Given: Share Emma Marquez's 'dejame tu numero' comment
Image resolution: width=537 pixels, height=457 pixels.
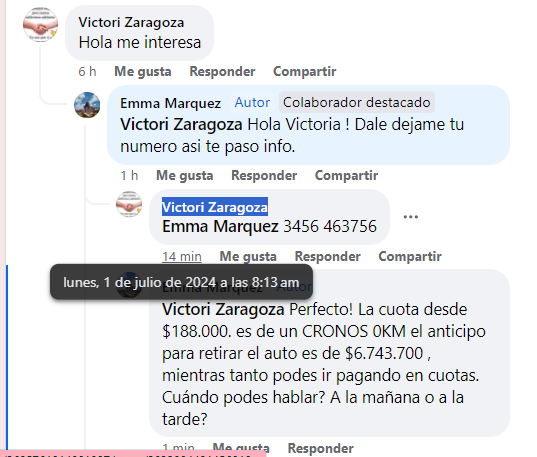Looking at the screenshot, I should 346,175.
